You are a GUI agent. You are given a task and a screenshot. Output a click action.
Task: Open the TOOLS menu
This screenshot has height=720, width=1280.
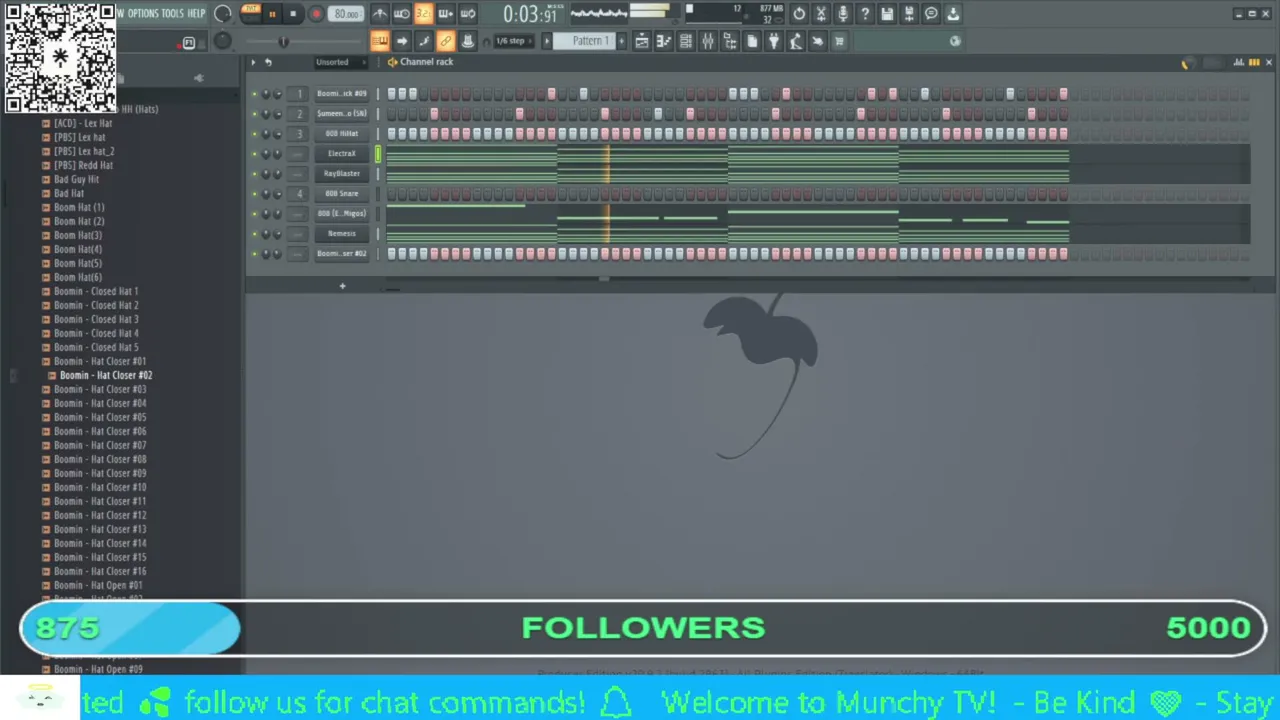click(172, 14)
